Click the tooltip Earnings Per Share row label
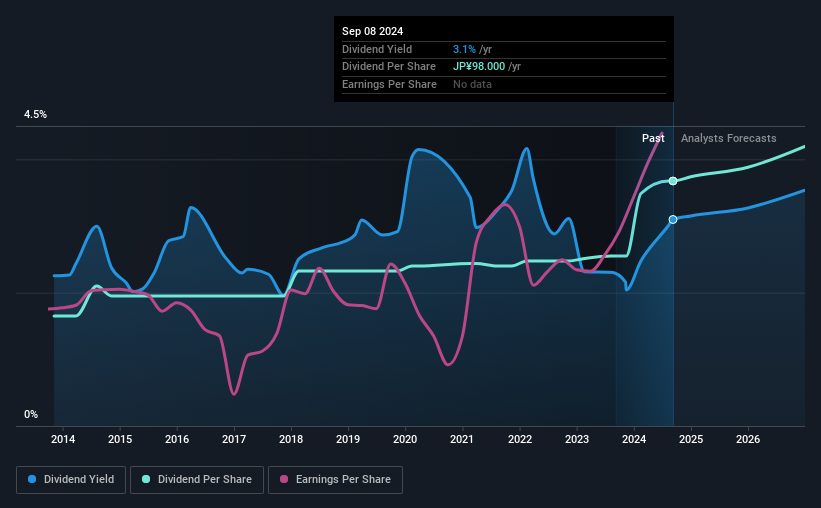 (389, 84)
